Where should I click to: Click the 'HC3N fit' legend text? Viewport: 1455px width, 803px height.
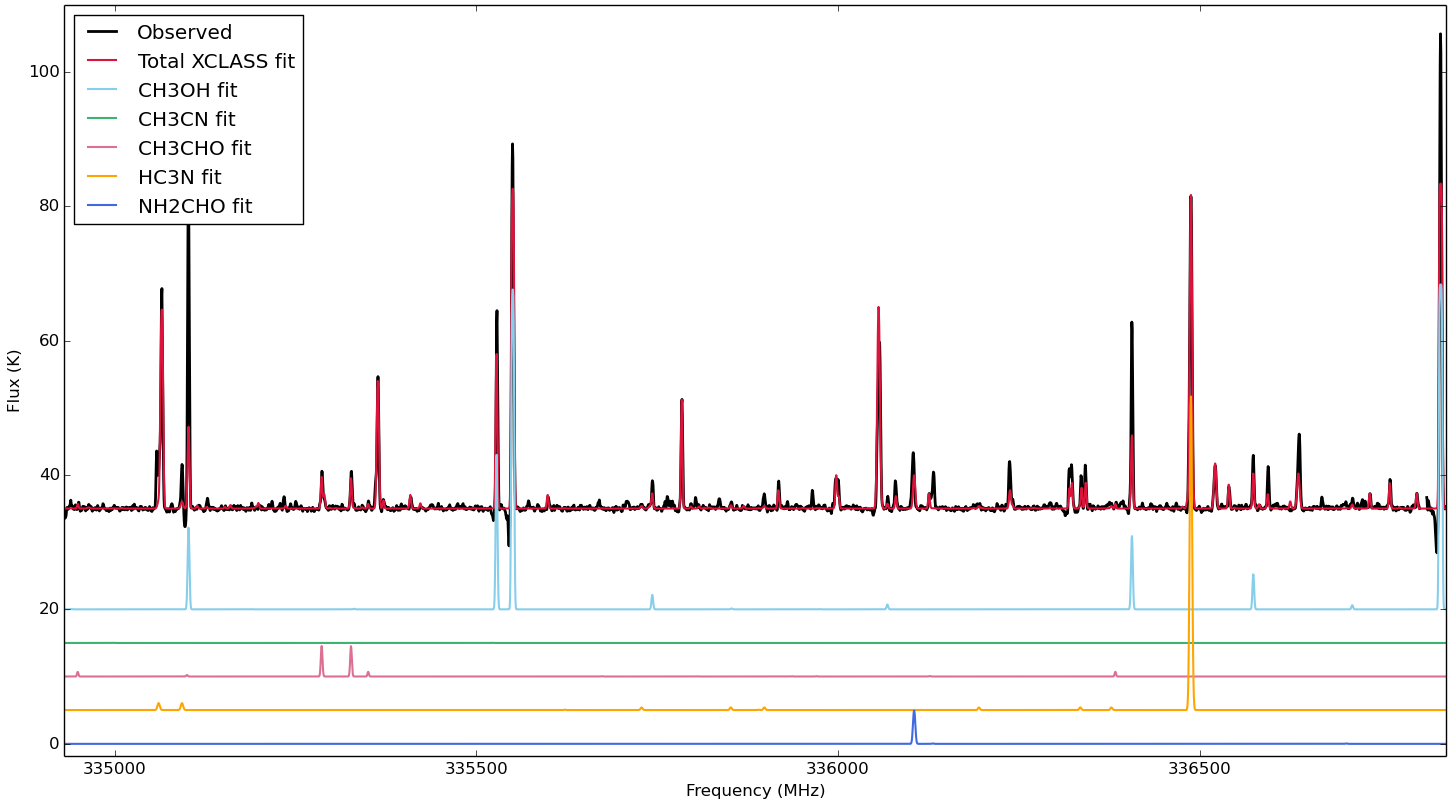[179, 178]
